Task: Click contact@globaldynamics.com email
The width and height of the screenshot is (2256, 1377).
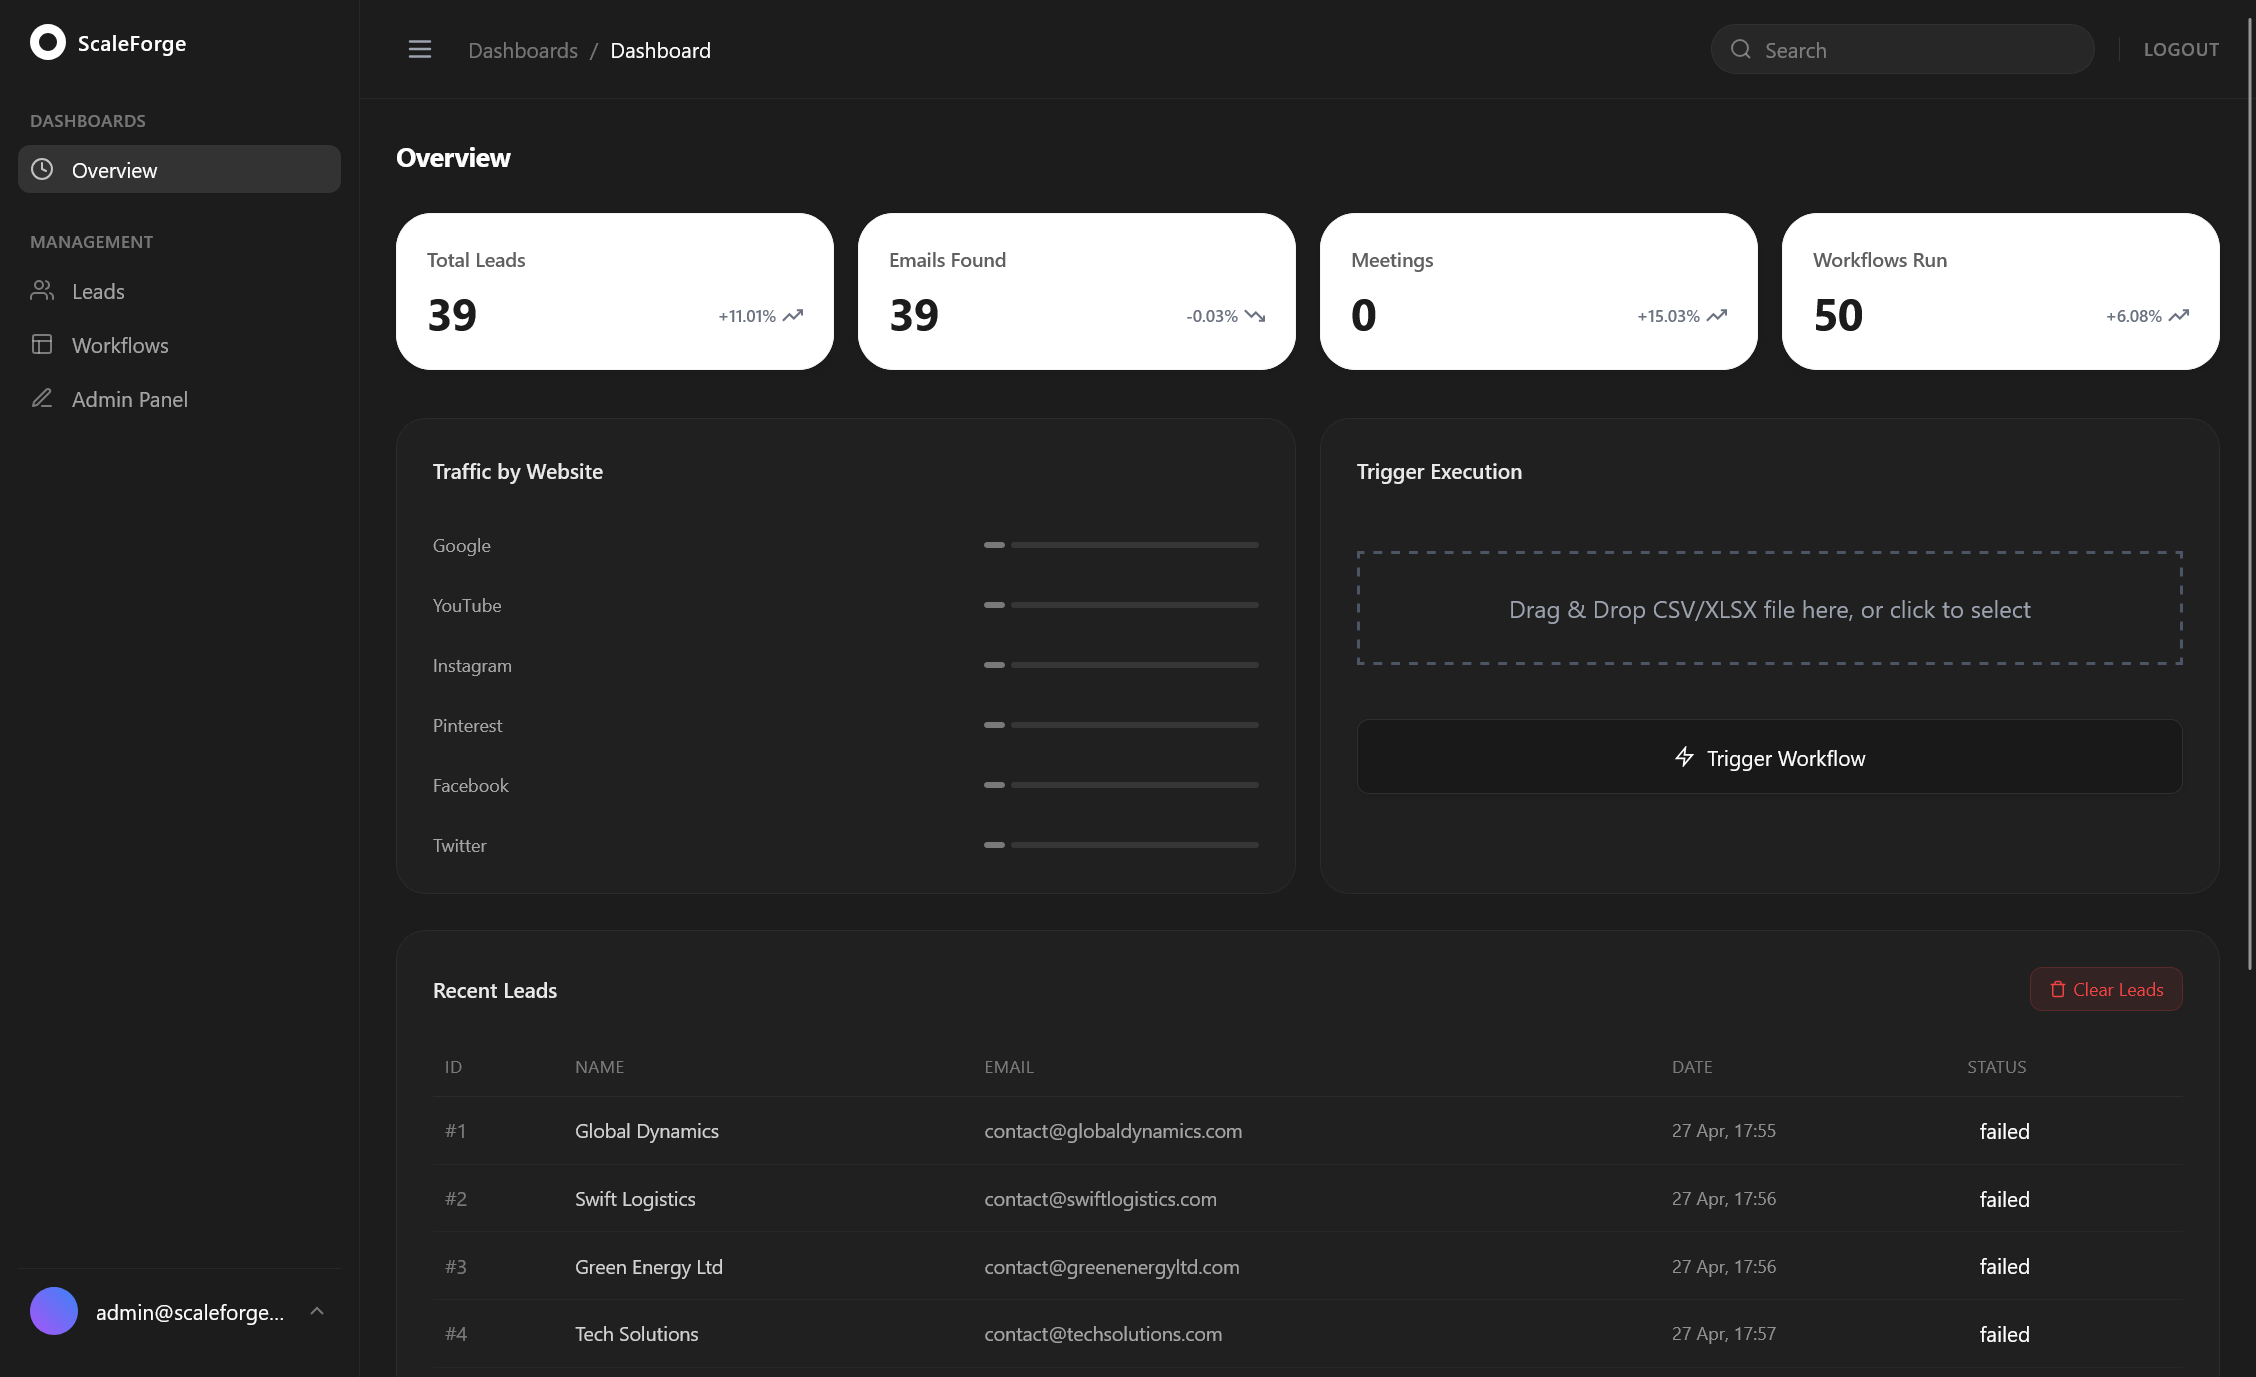Action: tap(1113, 1131)
